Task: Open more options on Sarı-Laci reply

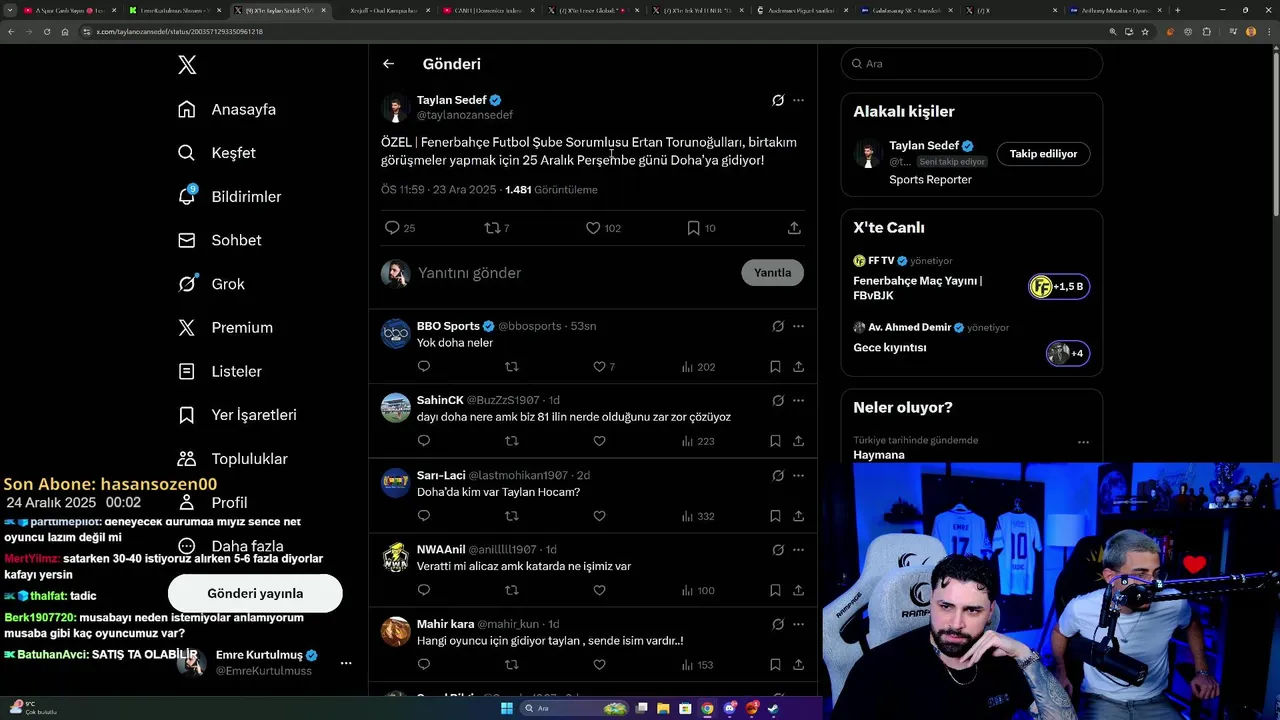Action: 798,475
